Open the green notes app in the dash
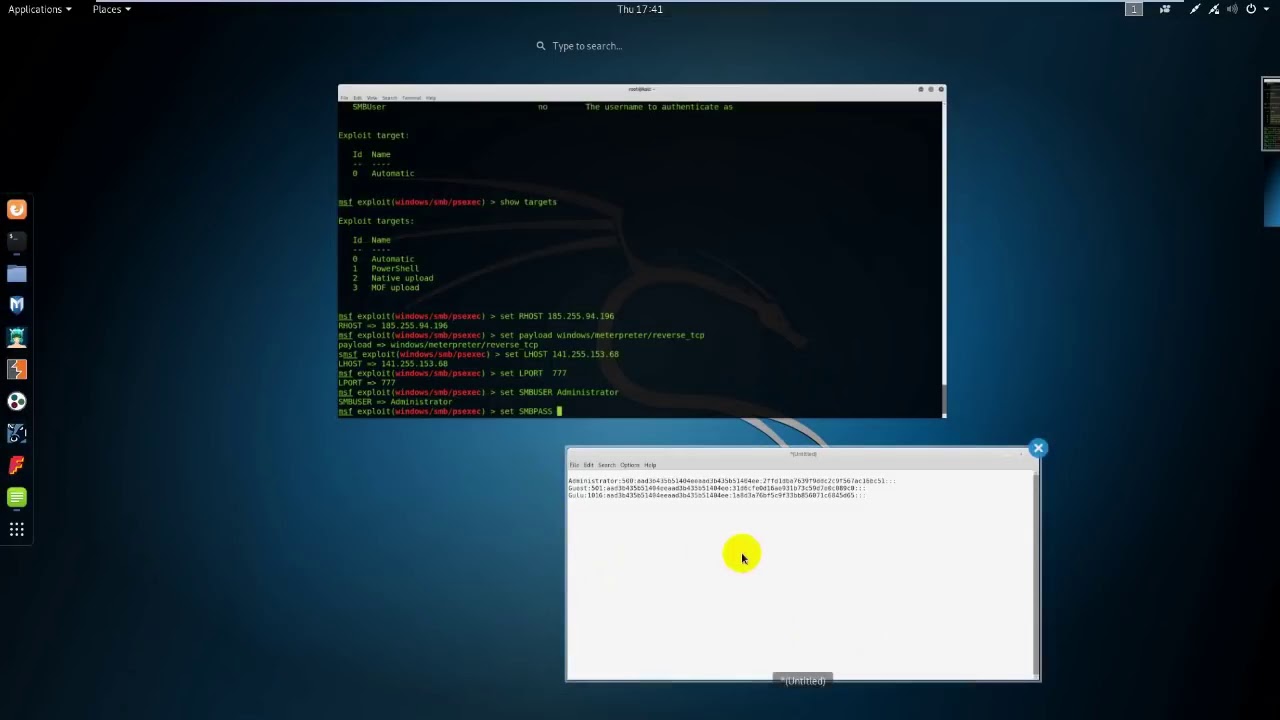The width and height of the screenshot is (1280, 720). tap(17, 497)
